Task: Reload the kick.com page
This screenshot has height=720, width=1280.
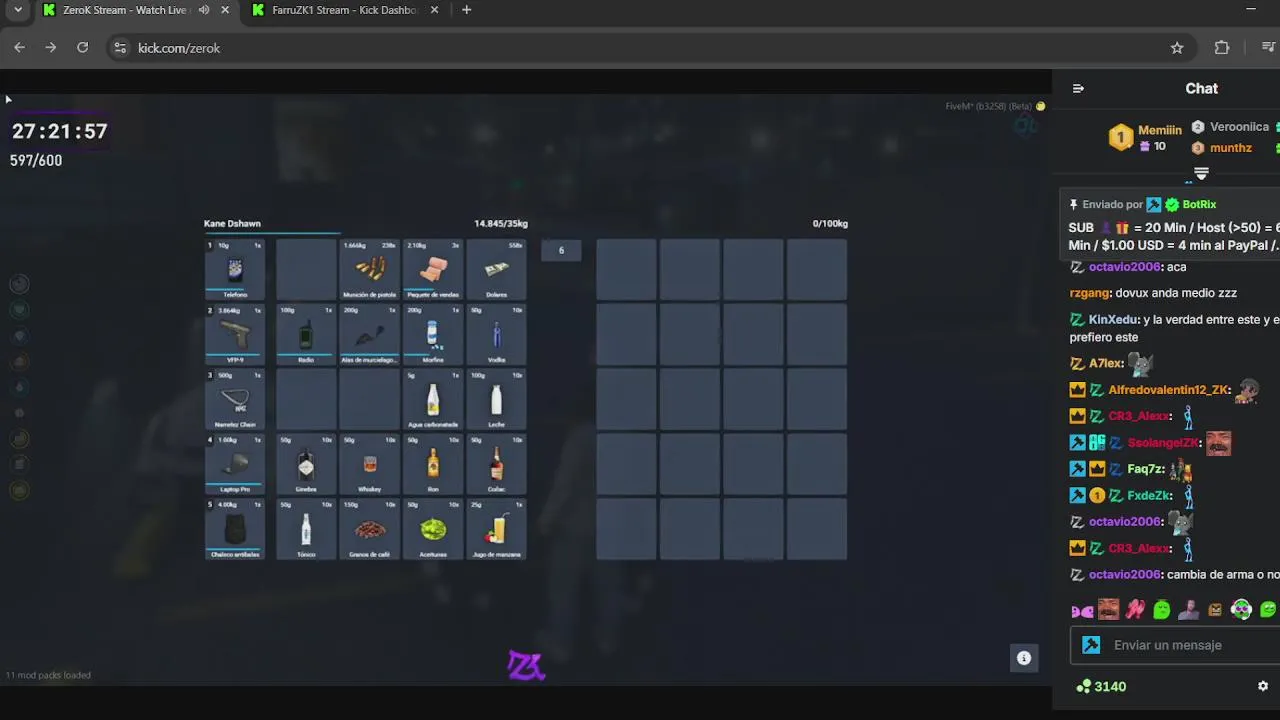Action: click(83, 47)
